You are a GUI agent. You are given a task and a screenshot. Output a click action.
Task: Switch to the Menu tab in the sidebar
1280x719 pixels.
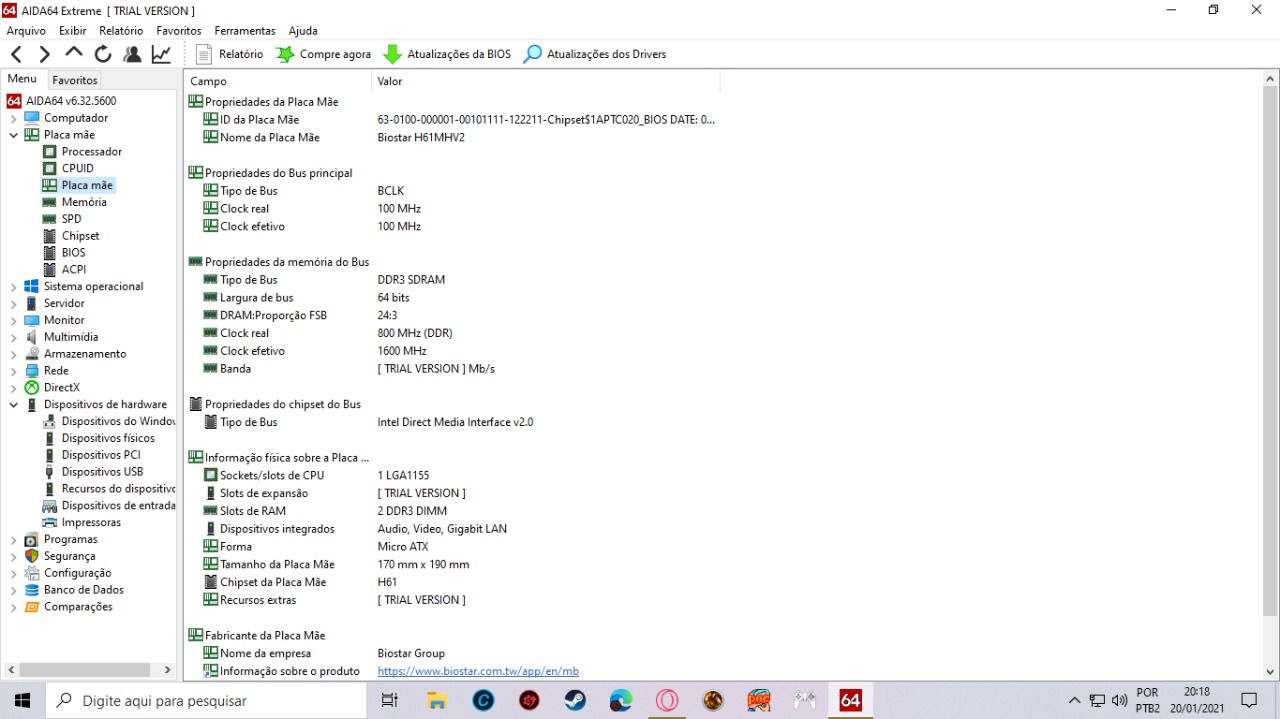click(22, 79)
